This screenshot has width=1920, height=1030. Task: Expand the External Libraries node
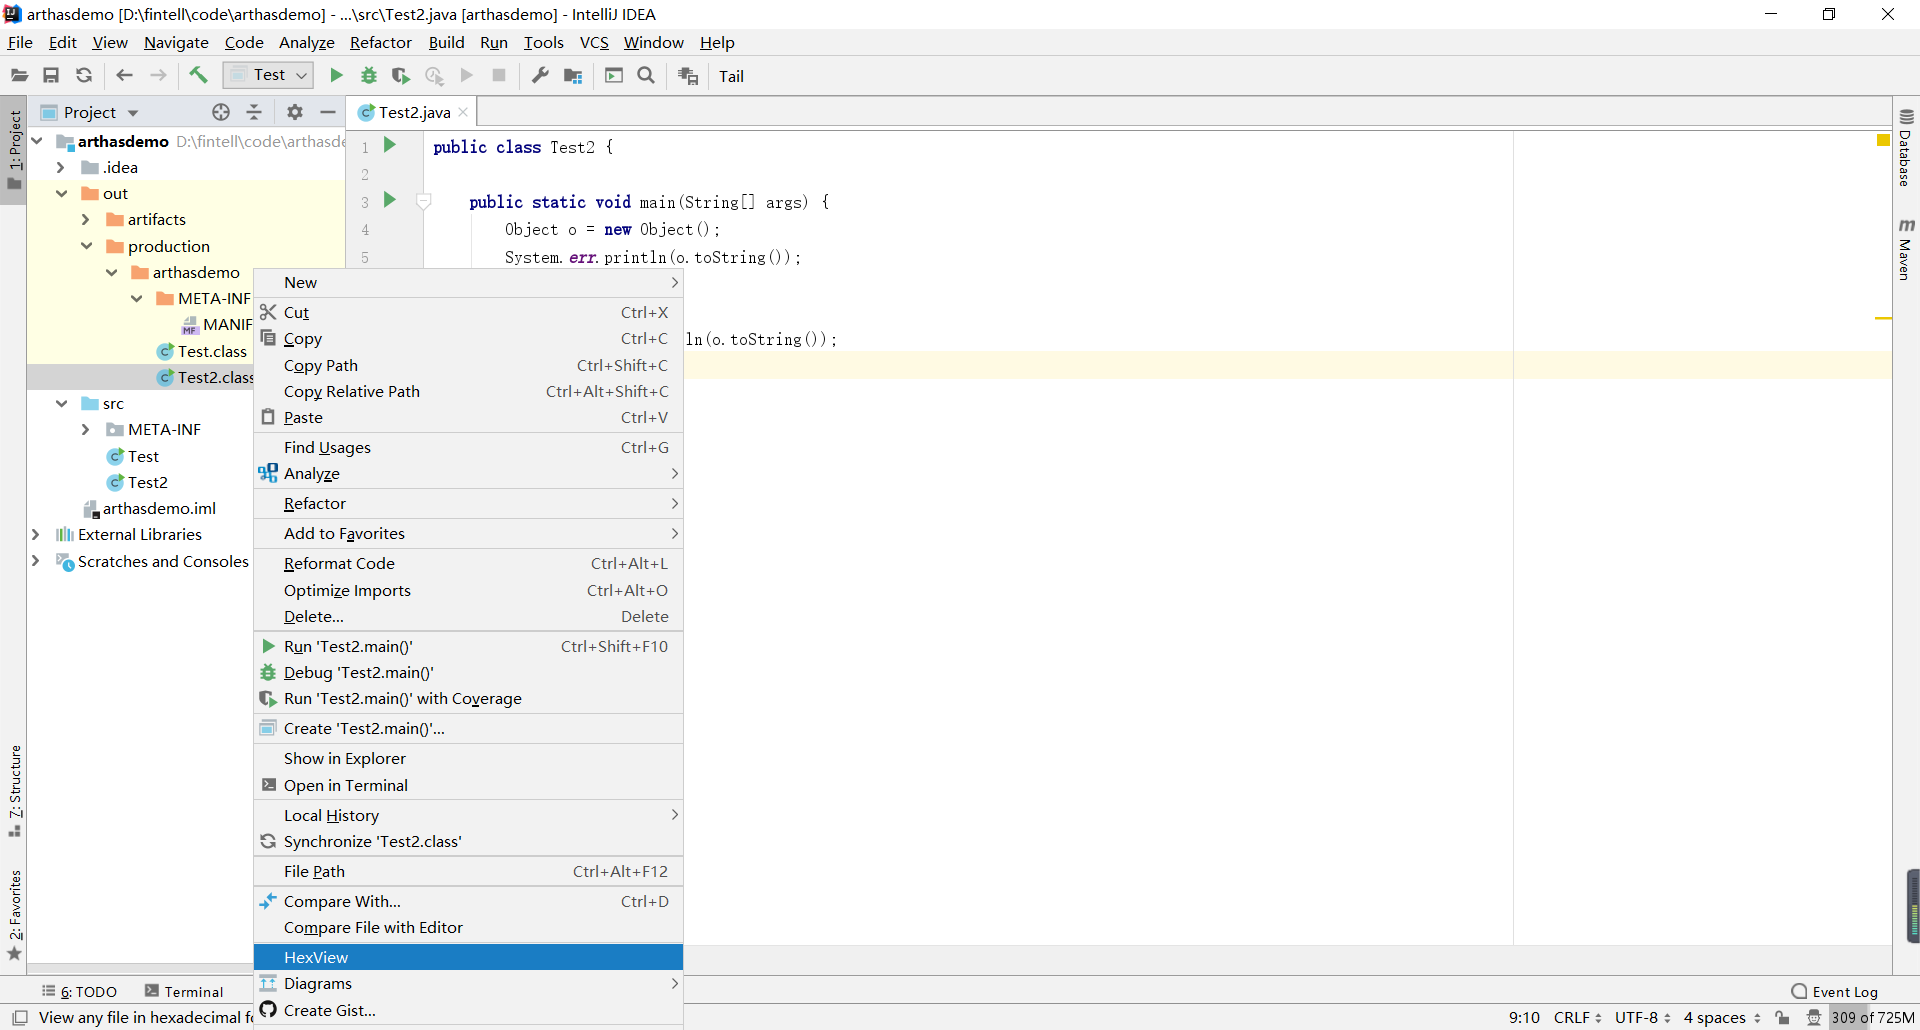[37, 535]
